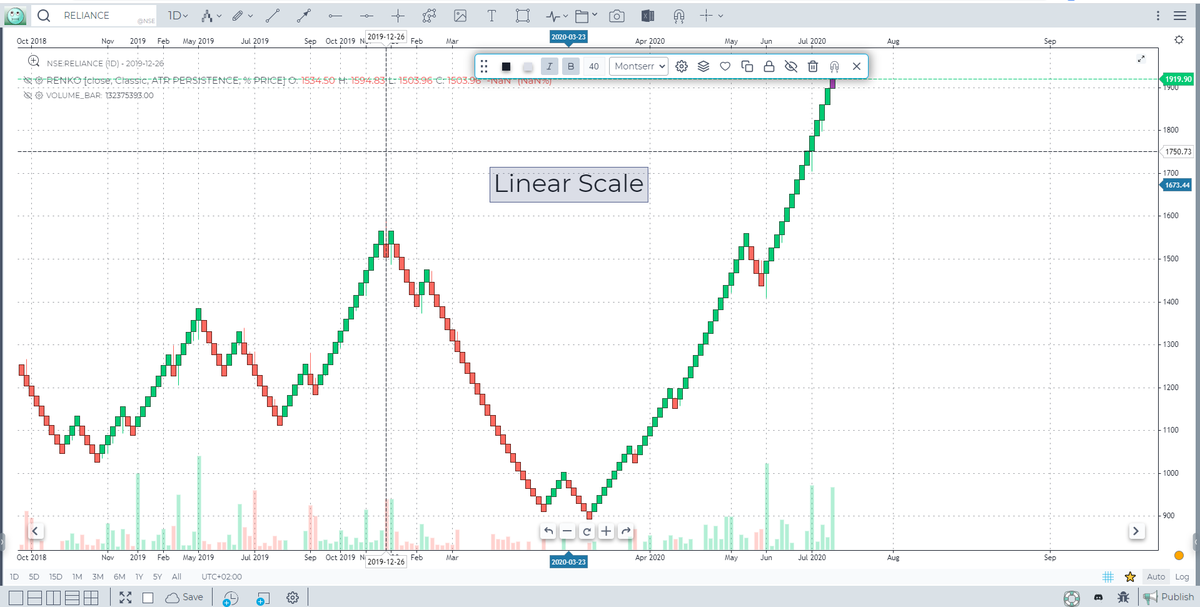Toggle magnet mode in top toolbar

point(678,16)
